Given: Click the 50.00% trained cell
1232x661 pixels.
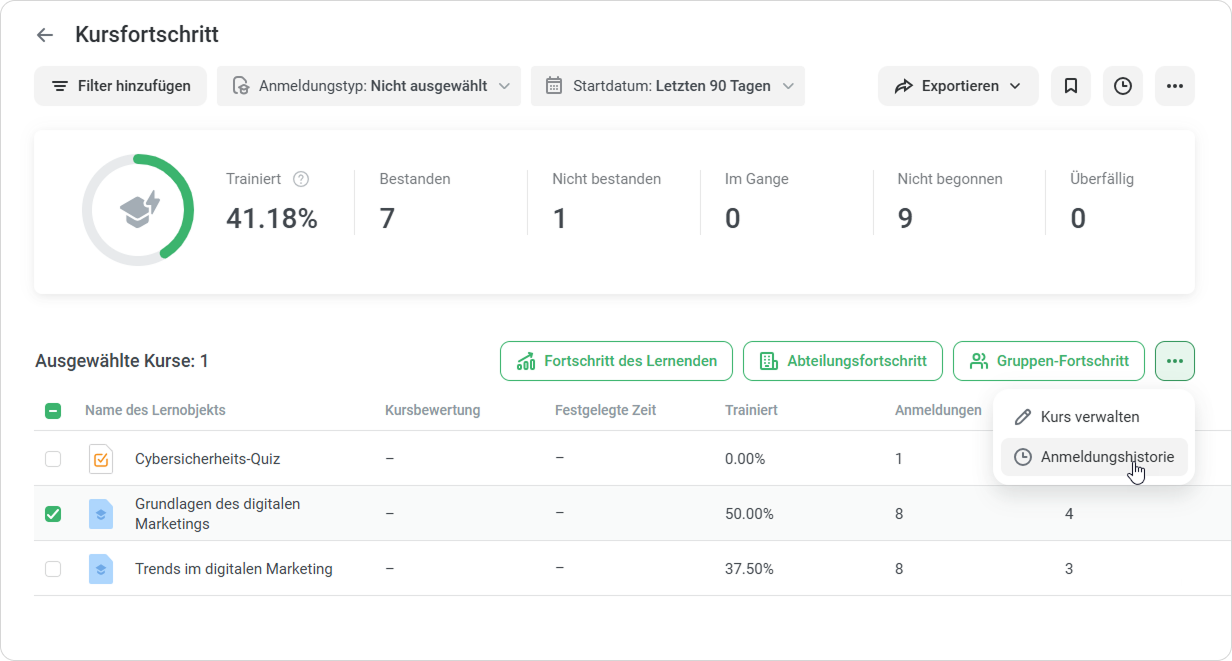Looking at the screenshot, I should pos(749,514).
